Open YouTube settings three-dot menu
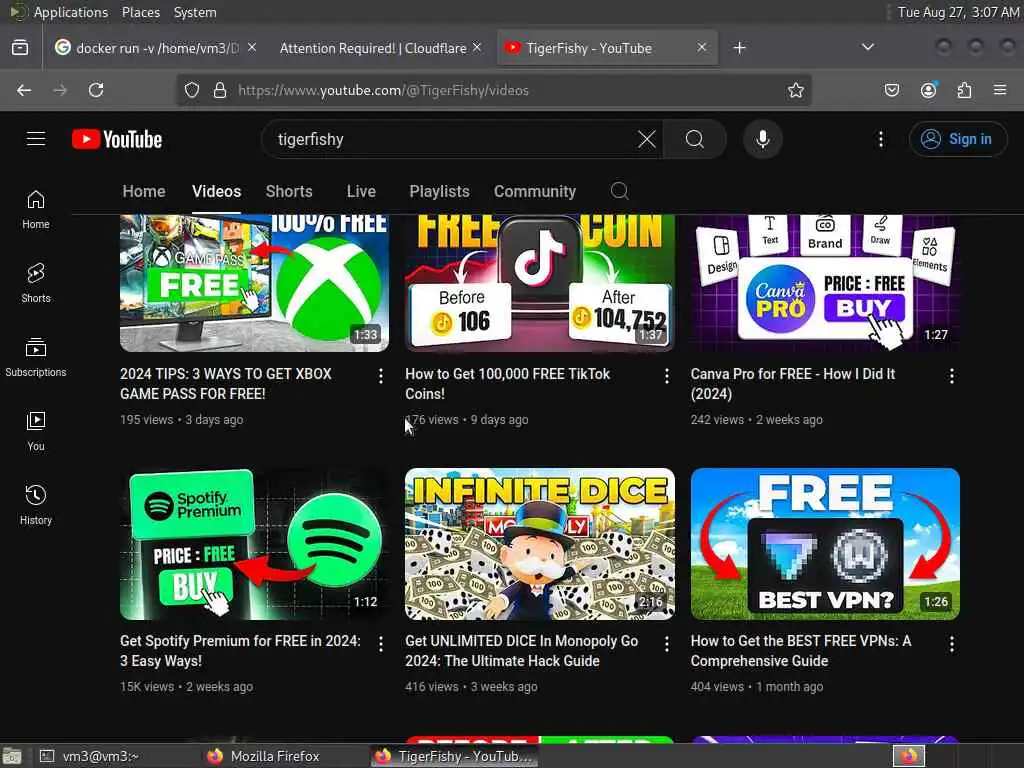Image resolution: width=1024 pixels, height=768 pixels. 881,139
